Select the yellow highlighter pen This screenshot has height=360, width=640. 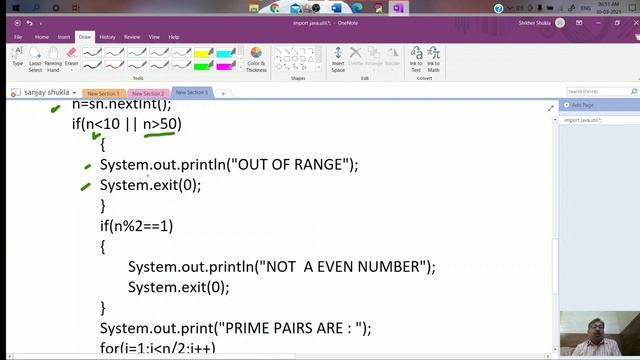(203, 53)
